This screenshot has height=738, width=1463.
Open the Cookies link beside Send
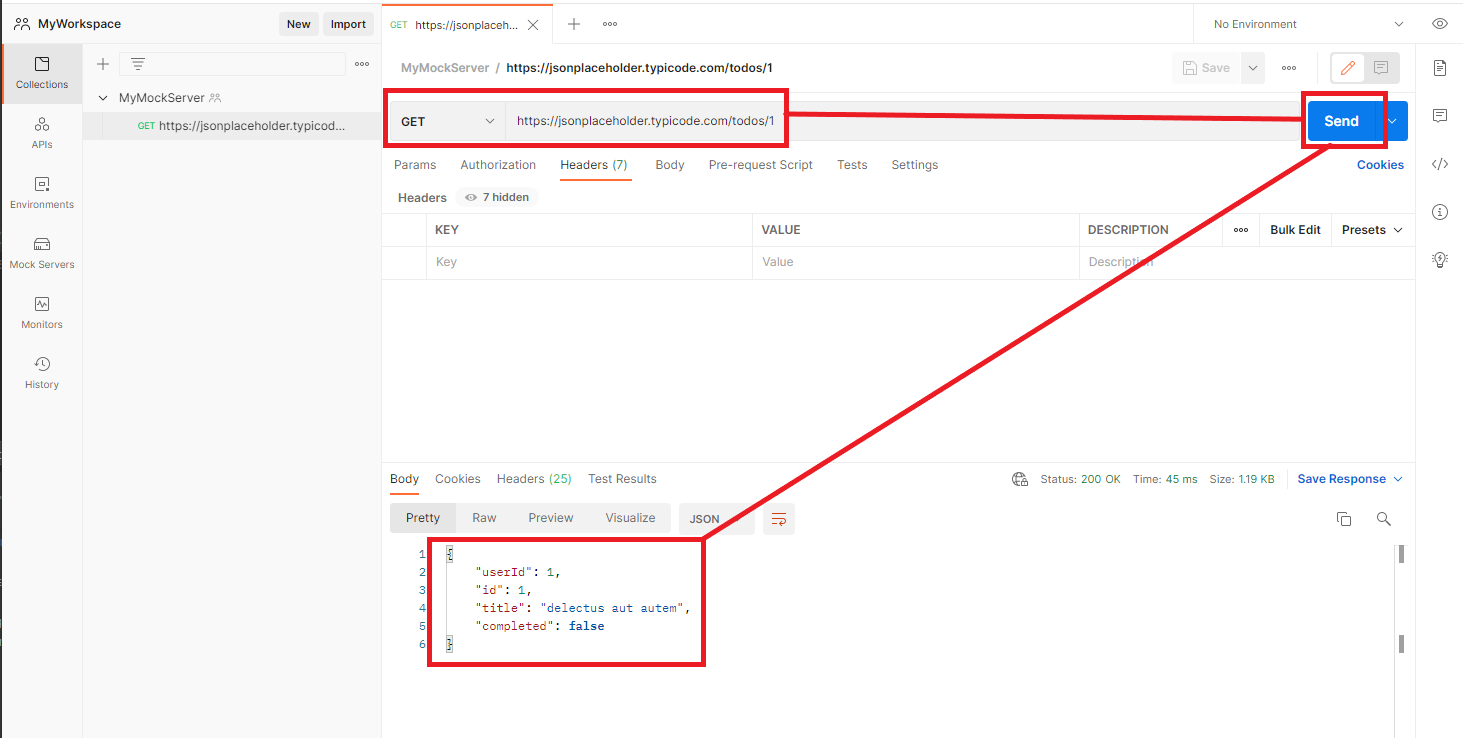[x=1380, y=165]
